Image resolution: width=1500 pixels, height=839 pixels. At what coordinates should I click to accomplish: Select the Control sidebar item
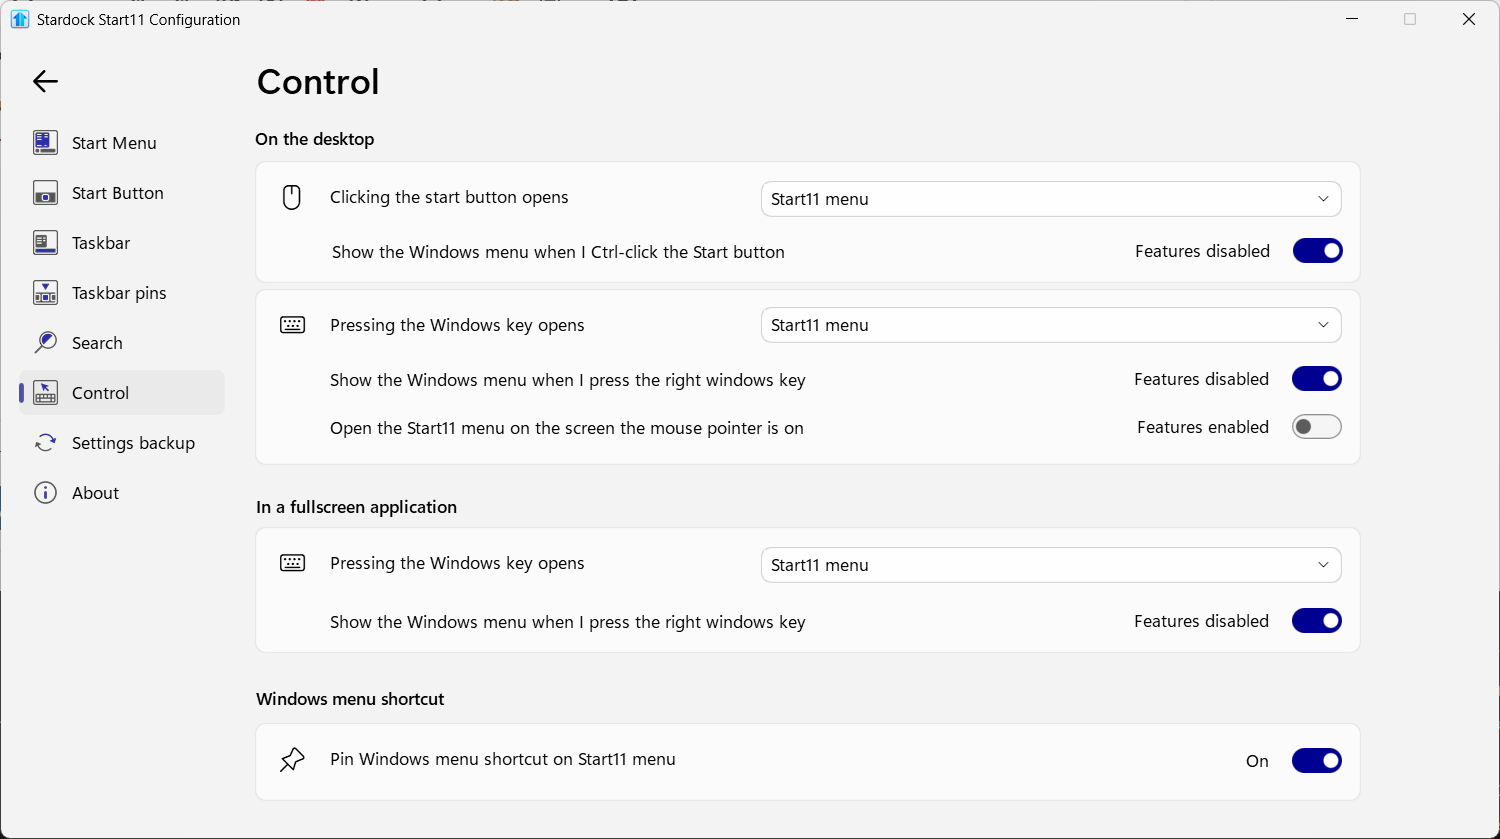pyautogui.click(x=122, y=393)
